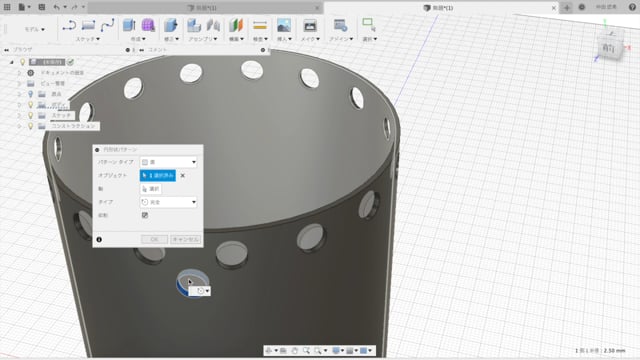This screenshot has height=360, width=640.
Task: Select the Extrude tool icon
Action: 129,25
